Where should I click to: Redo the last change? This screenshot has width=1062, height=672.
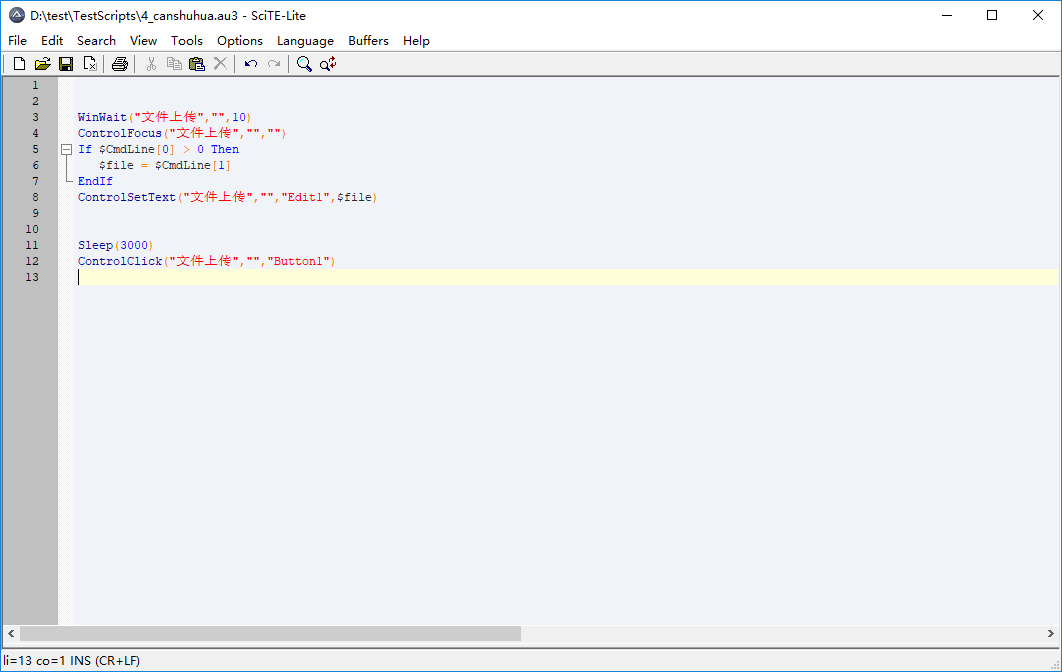point(273,63)
